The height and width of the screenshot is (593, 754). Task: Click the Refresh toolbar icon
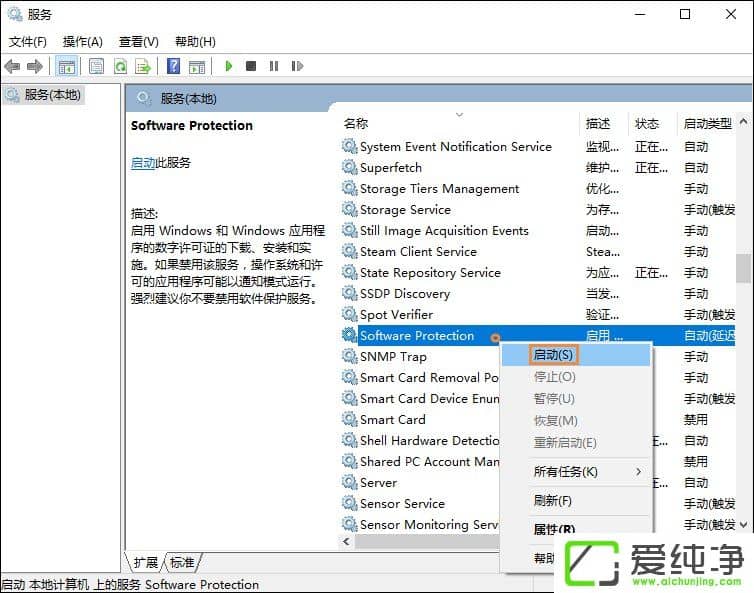[120, 66]
